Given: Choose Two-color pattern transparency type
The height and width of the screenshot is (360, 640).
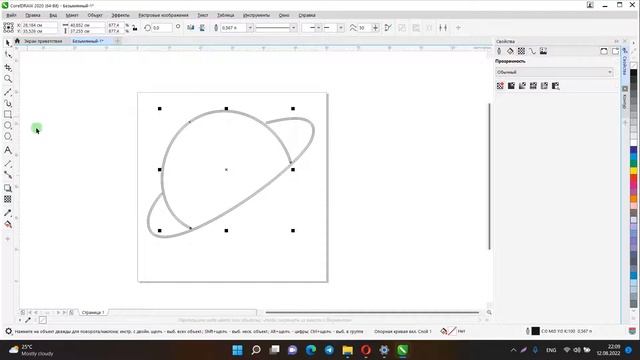Looking at the screenshot, I should point(556,86).
